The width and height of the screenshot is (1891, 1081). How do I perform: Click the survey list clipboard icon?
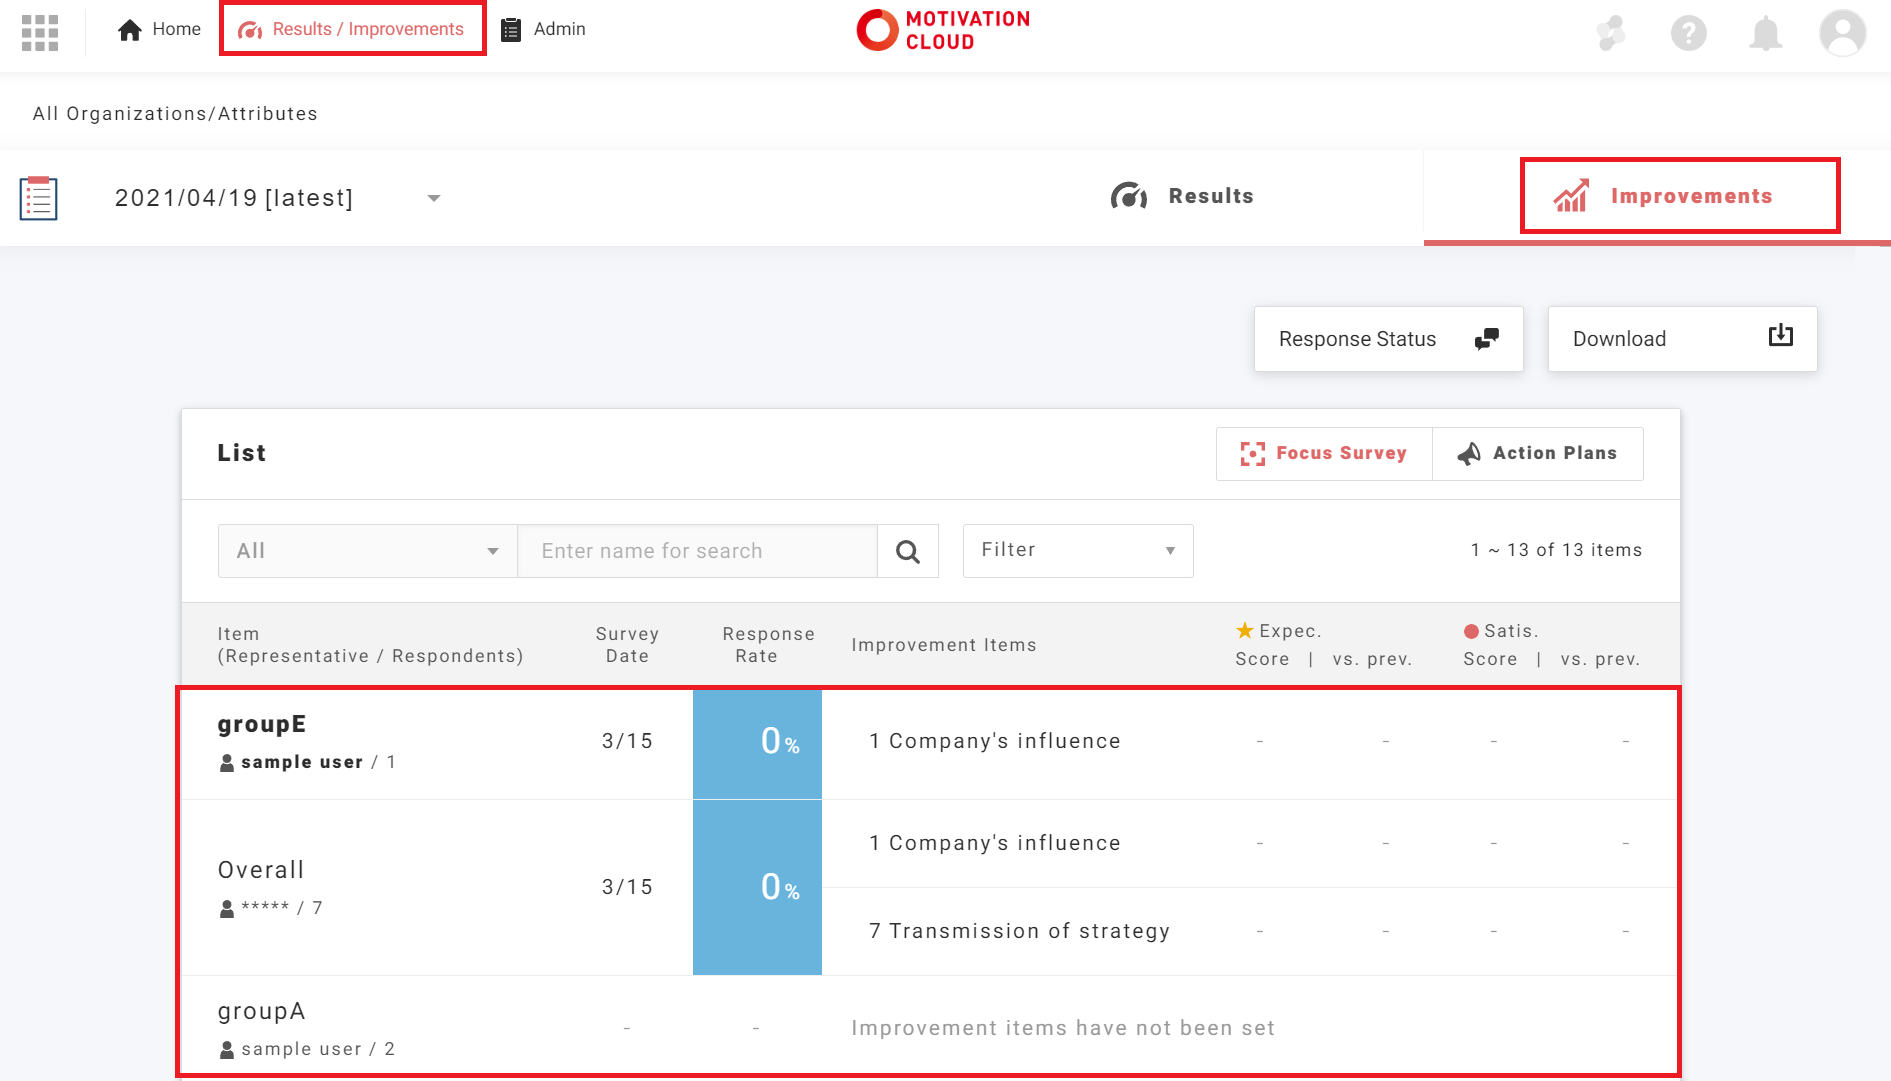39,198
